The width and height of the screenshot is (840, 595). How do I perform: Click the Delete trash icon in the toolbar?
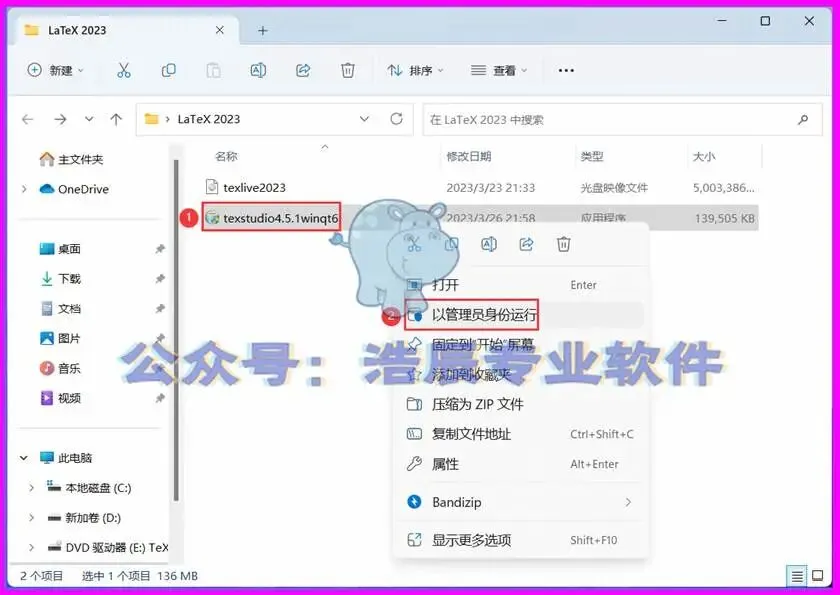coord(348,70)
